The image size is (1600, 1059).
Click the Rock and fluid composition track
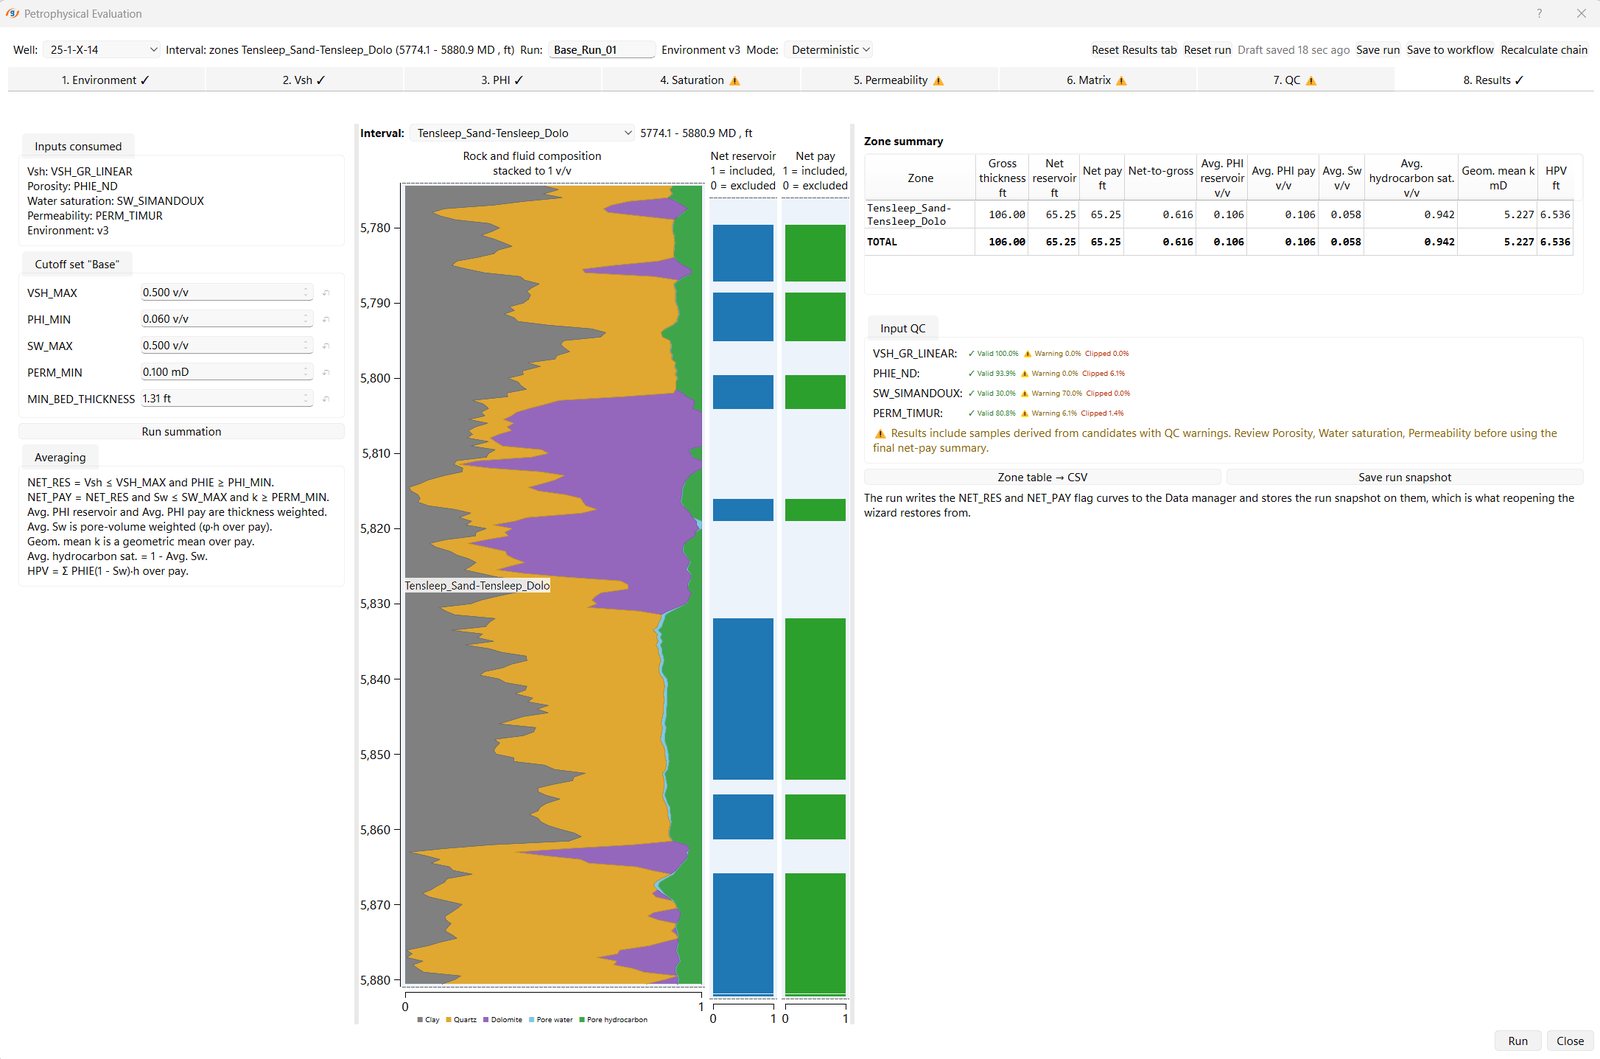click(553, 585)
